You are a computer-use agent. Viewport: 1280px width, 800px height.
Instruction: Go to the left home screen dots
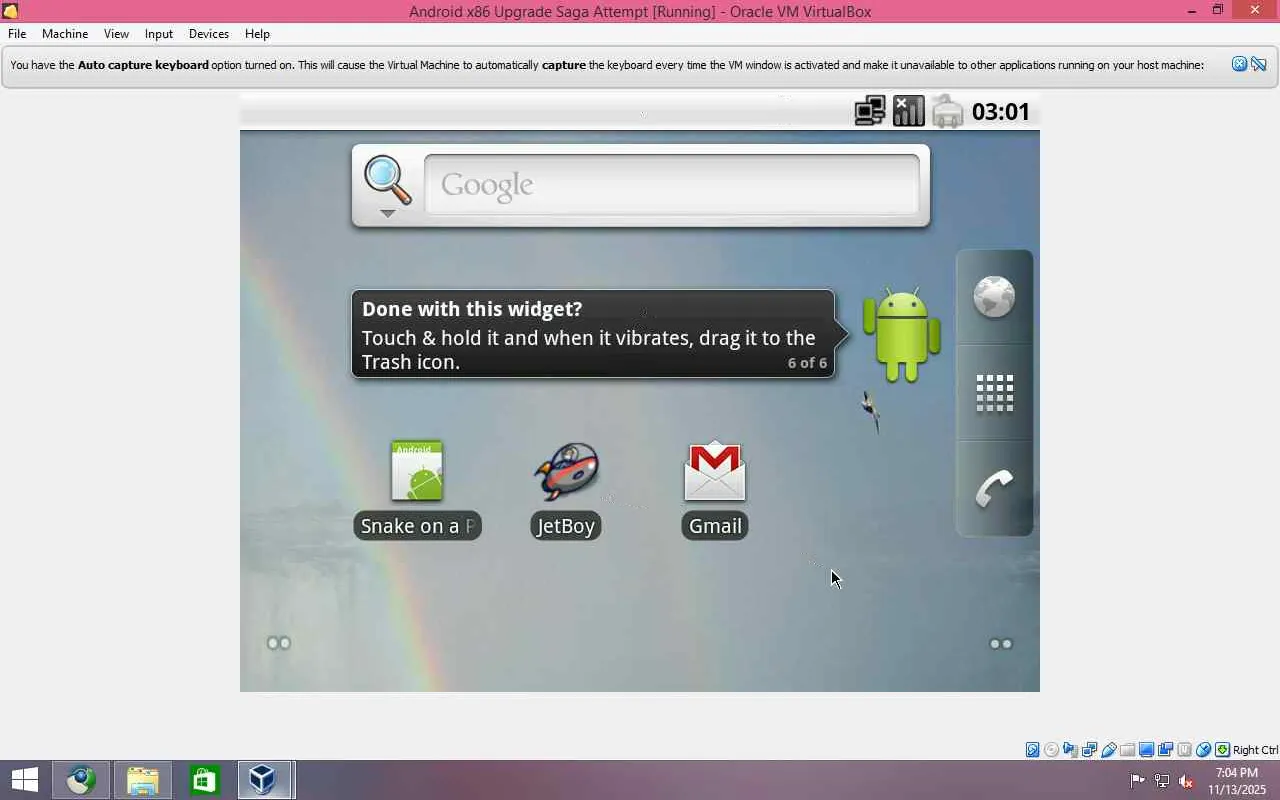278,643
